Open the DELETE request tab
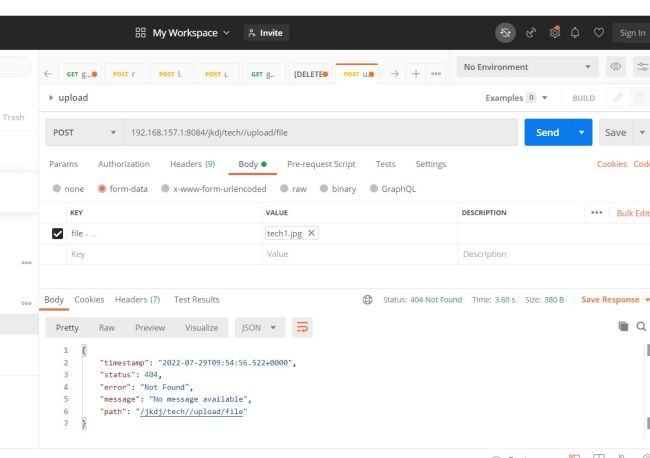The image size is (650, 458). [x=311, y=74]
